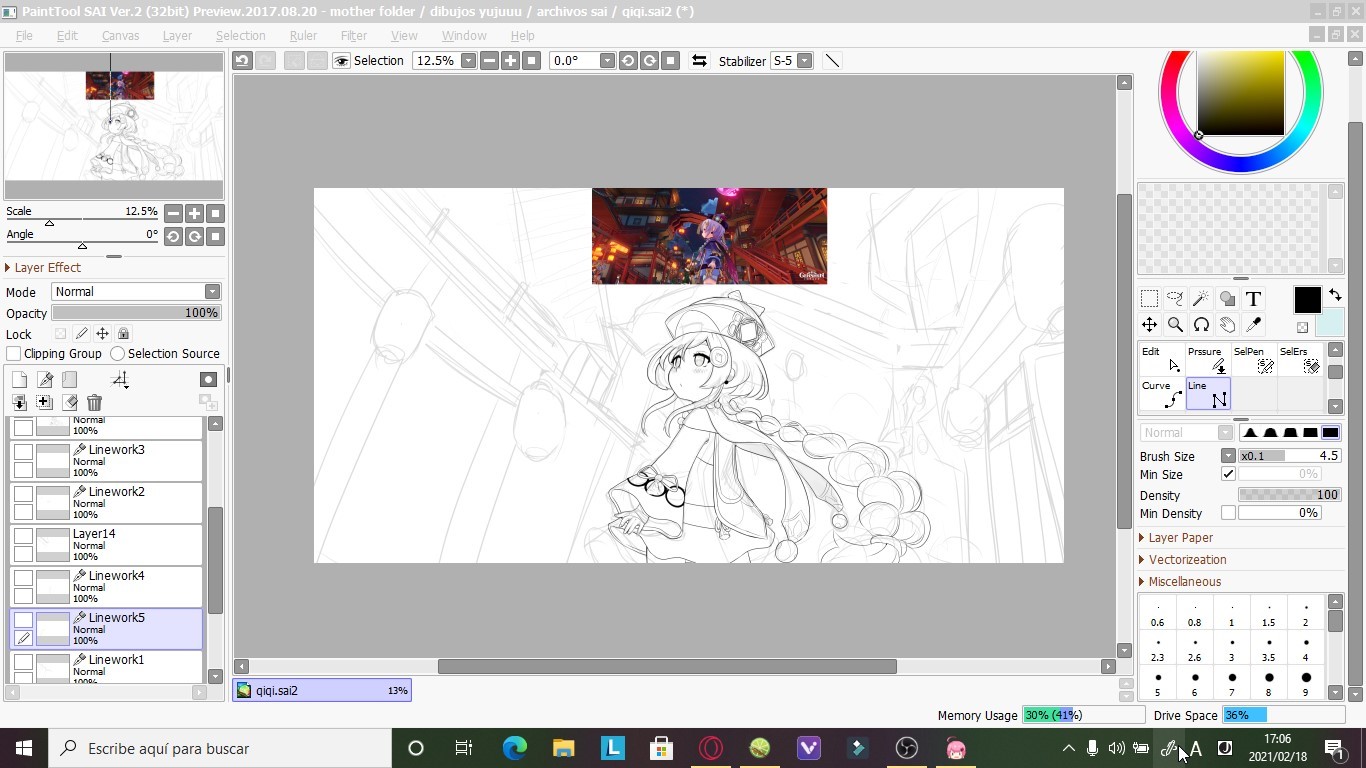Swap foreground and background colors
The image size is (1366, 768).
pos(1335,294)
